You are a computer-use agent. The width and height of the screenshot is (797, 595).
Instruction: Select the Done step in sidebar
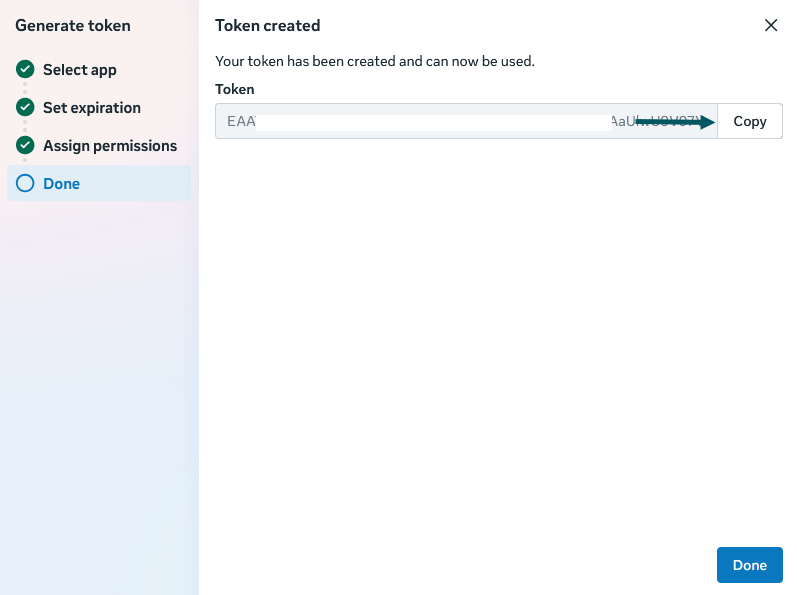point(99,183)
